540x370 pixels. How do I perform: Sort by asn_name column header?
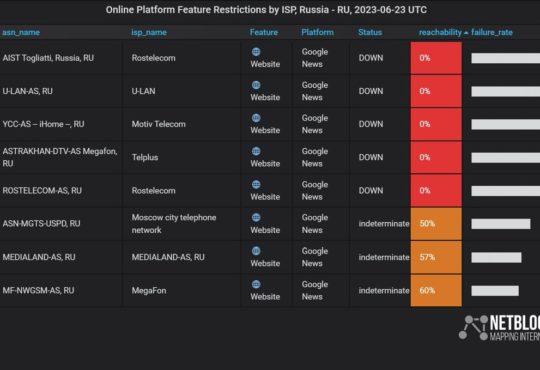[21, 32]
